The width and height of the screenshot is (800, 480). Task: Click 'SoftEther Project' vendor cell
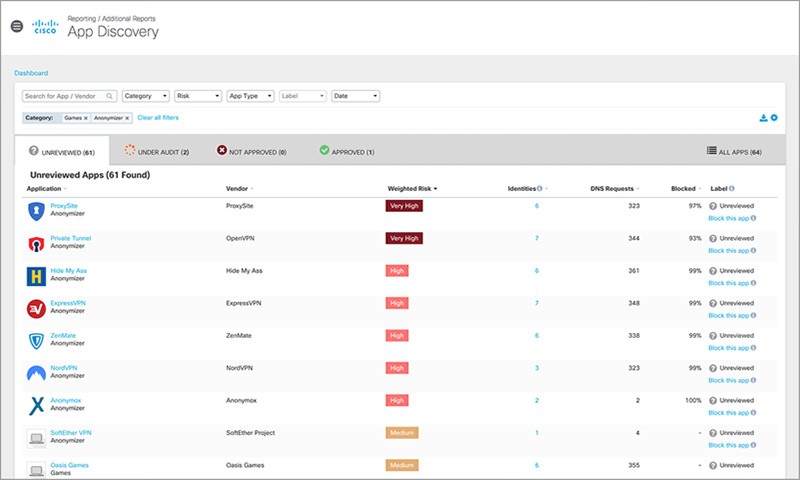pyautogui.click(x=251, y=433)
